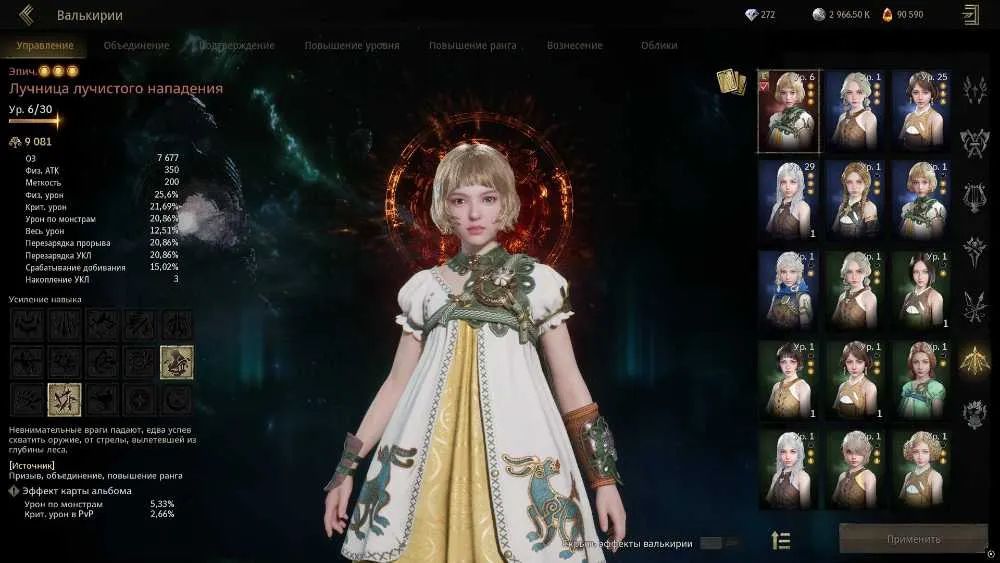Select the dagger emblem class filter icon
Image resolution: width=1000 pixels, height=563 pixels.
(x=974, y=251)
